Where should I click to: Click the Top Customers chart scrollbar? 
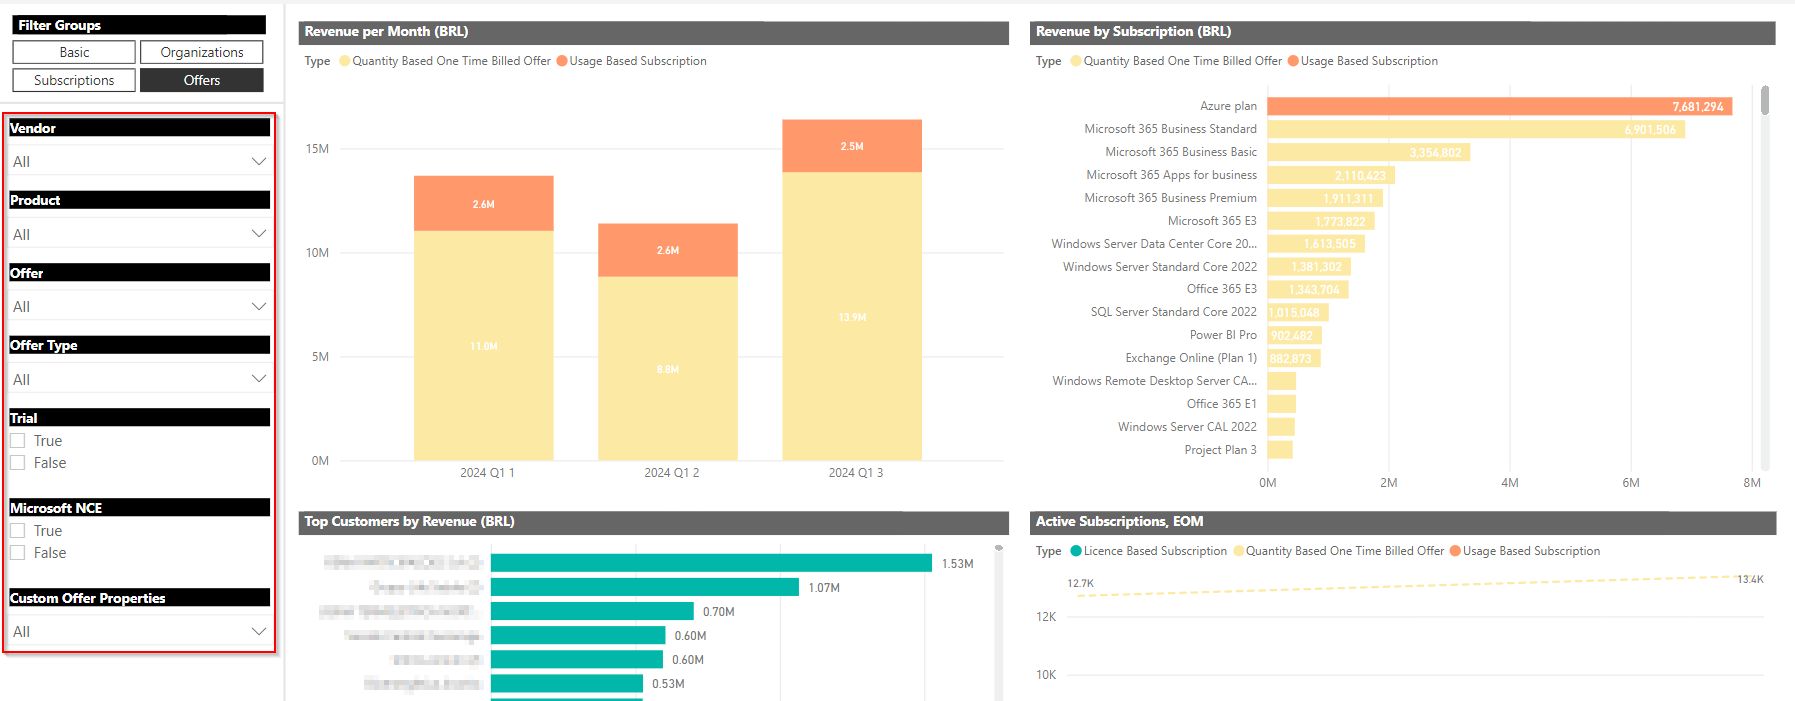tap(998, 548)
